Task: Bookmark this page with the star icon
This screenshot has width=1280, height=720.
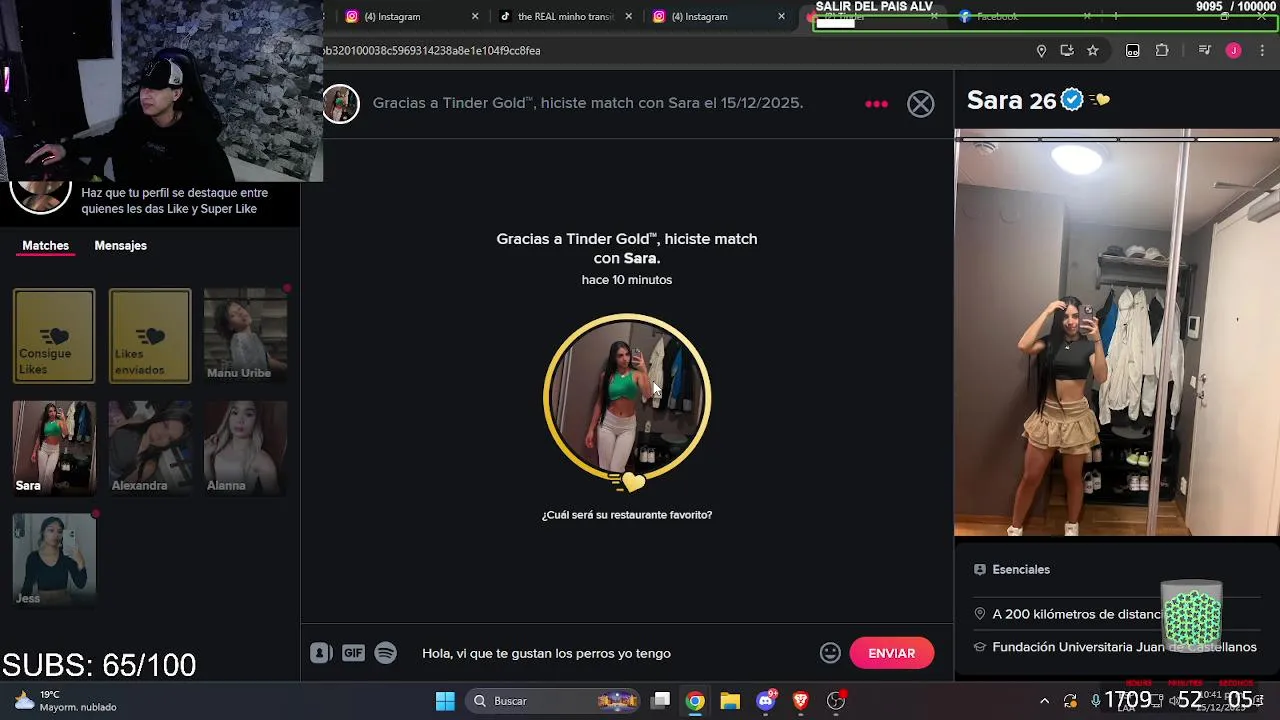Action: point(1093,51)
